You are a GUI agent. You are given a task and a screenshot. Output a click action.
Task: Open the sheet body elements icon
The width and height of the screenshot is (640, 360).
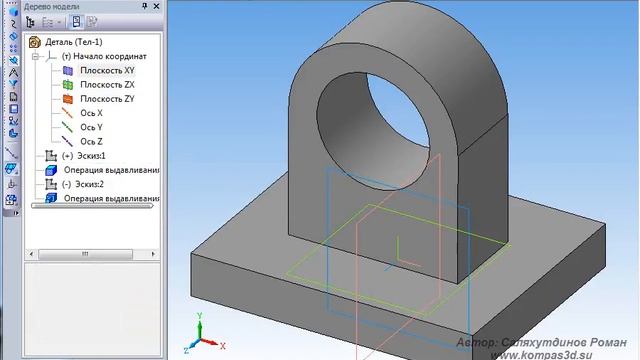point(13,133)
